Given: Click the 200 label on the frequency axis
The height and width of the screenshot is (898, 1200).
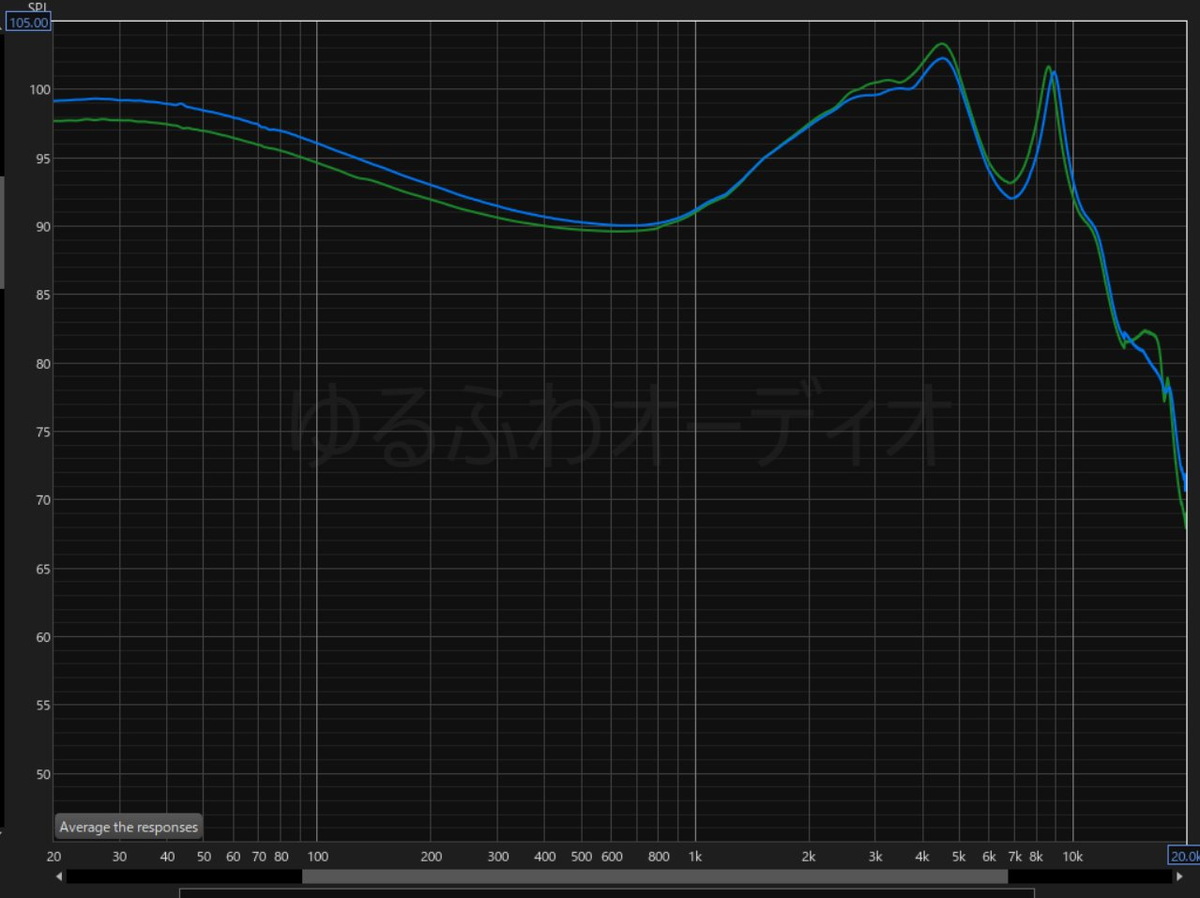Looking at the screenshot, I should pyautogui.click(x=431, y=857).
